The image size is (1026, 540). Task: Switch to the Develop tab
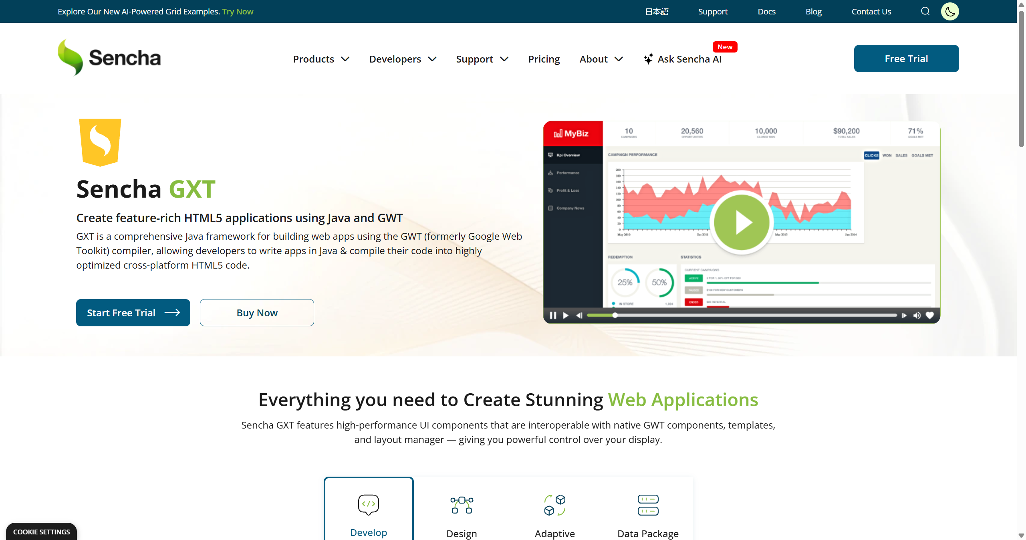(368, 510)
